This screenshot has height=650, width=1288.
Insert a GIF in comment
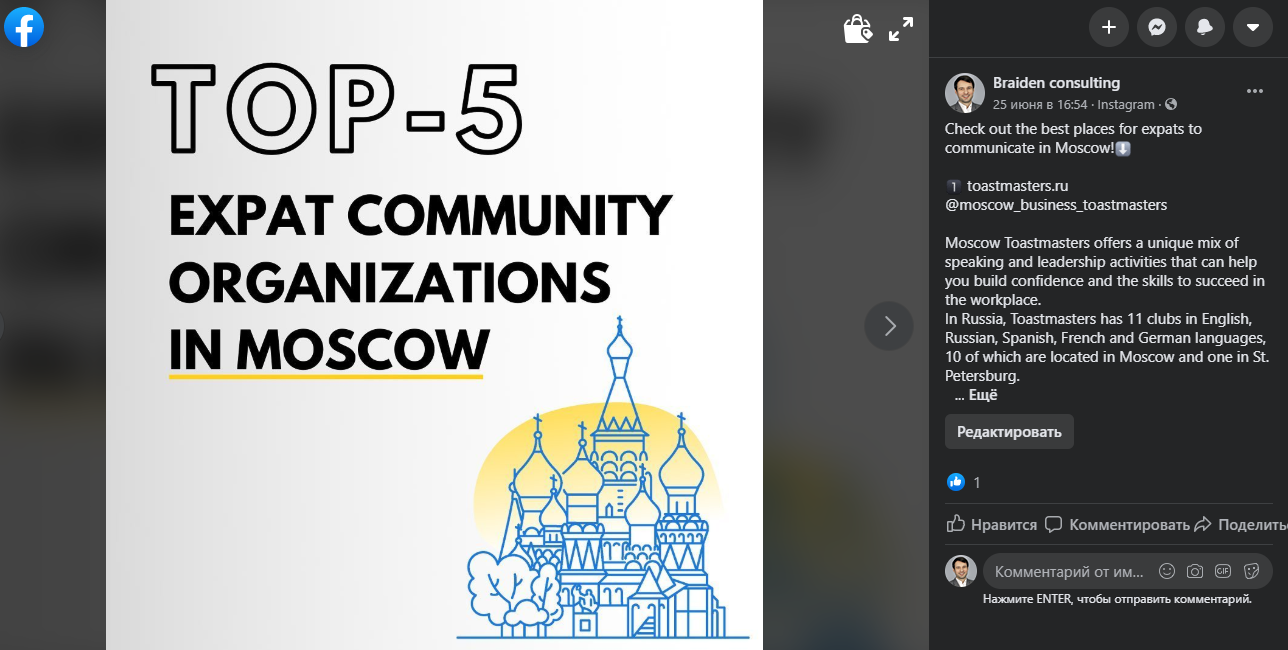pyautogui.click(x=1223, y=571)
